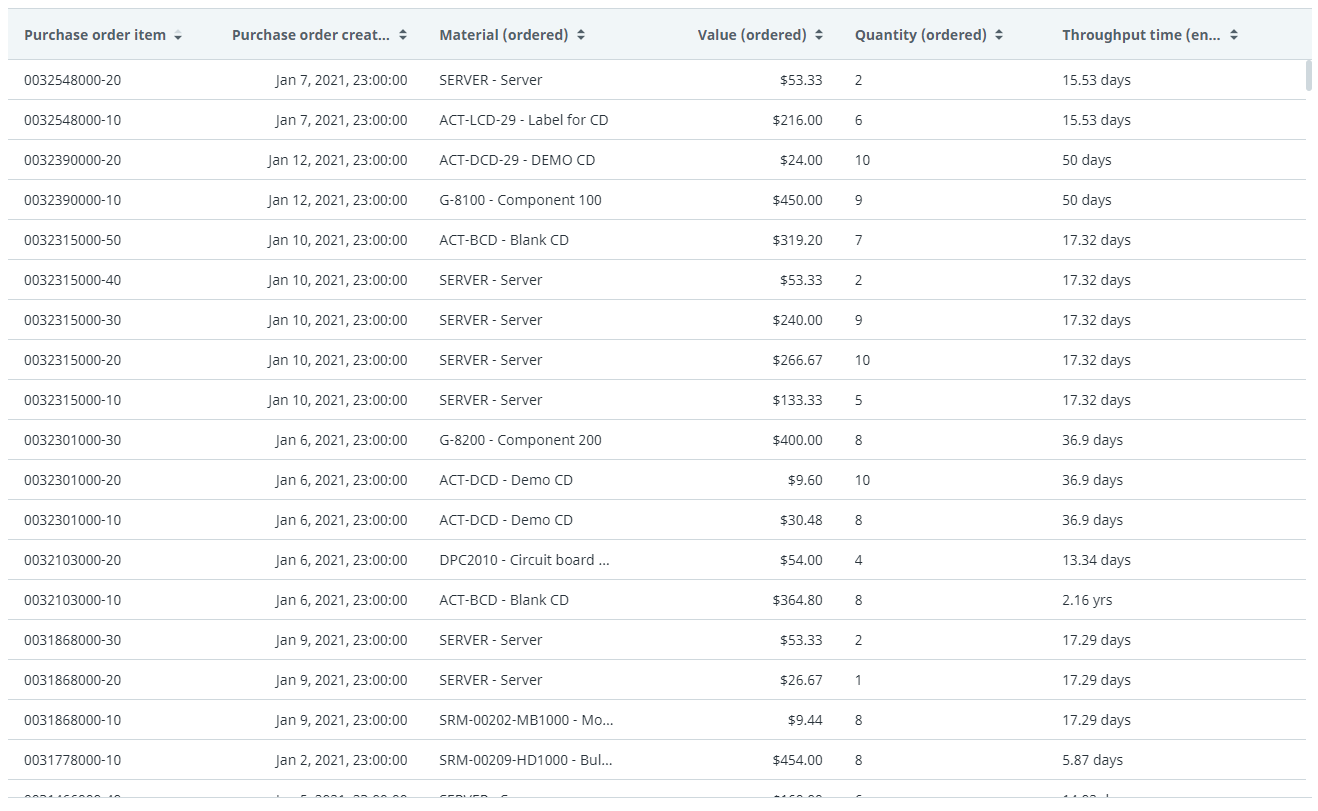Click the Material (ordered) column header text
The width and height of the screenshot is (1318, 811).
[503, 35]
